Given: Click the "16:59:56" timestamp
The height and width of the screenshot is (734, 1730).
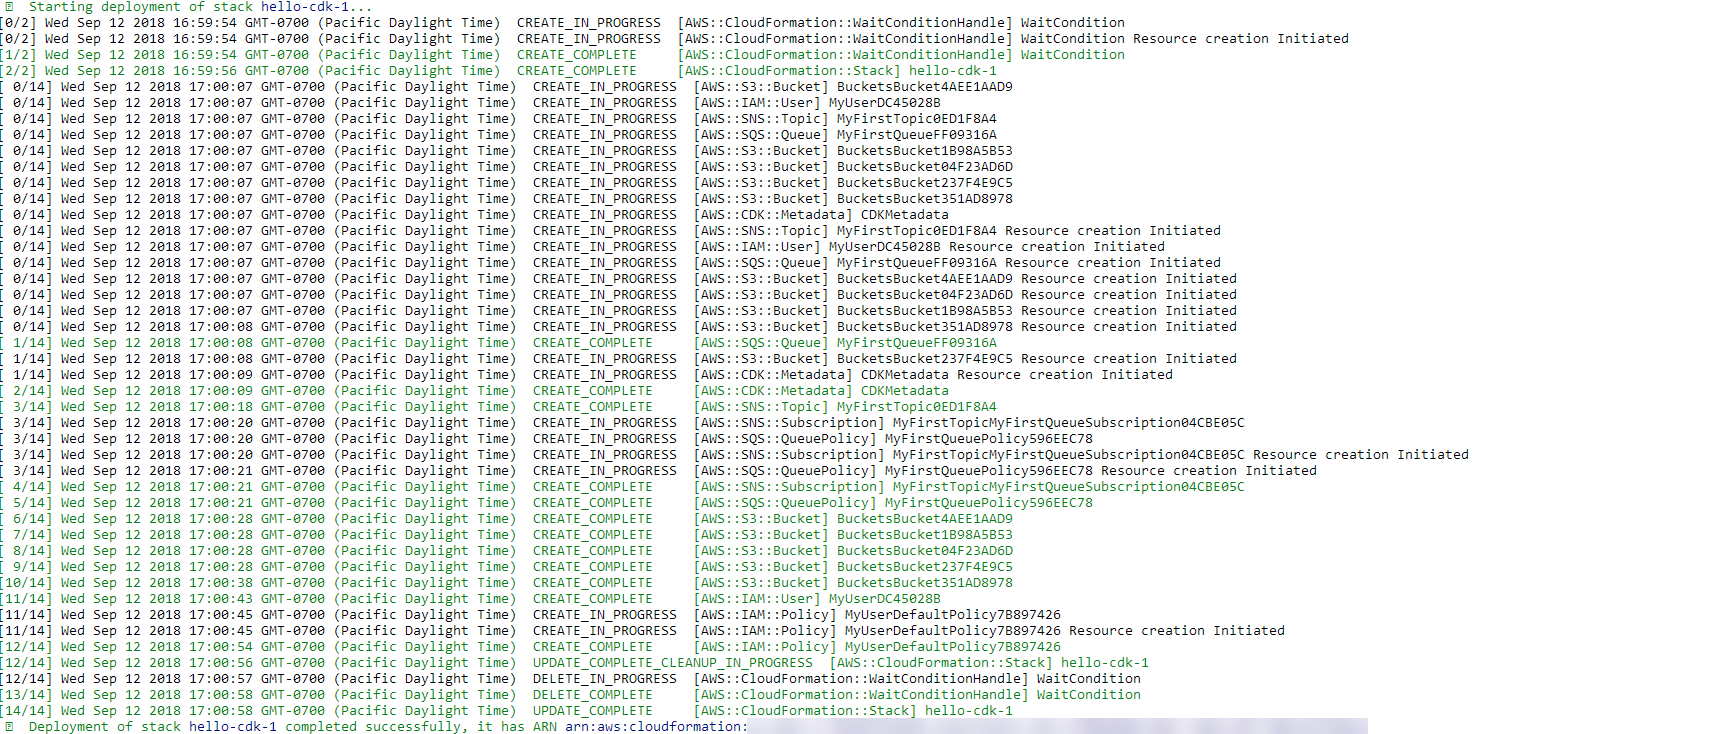Looking at the screenshot, I should (x=205, y=71).
